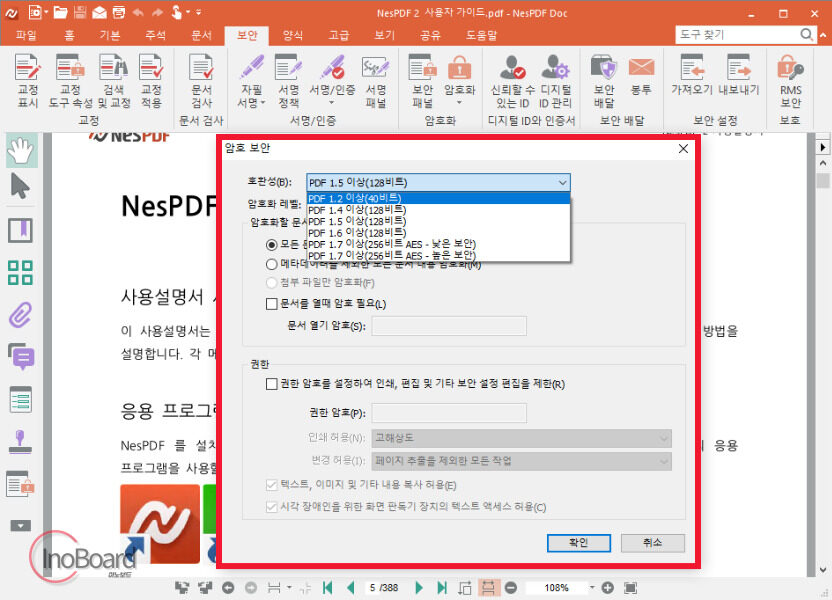Open 보안 패널 security panel

pos(422,81)
